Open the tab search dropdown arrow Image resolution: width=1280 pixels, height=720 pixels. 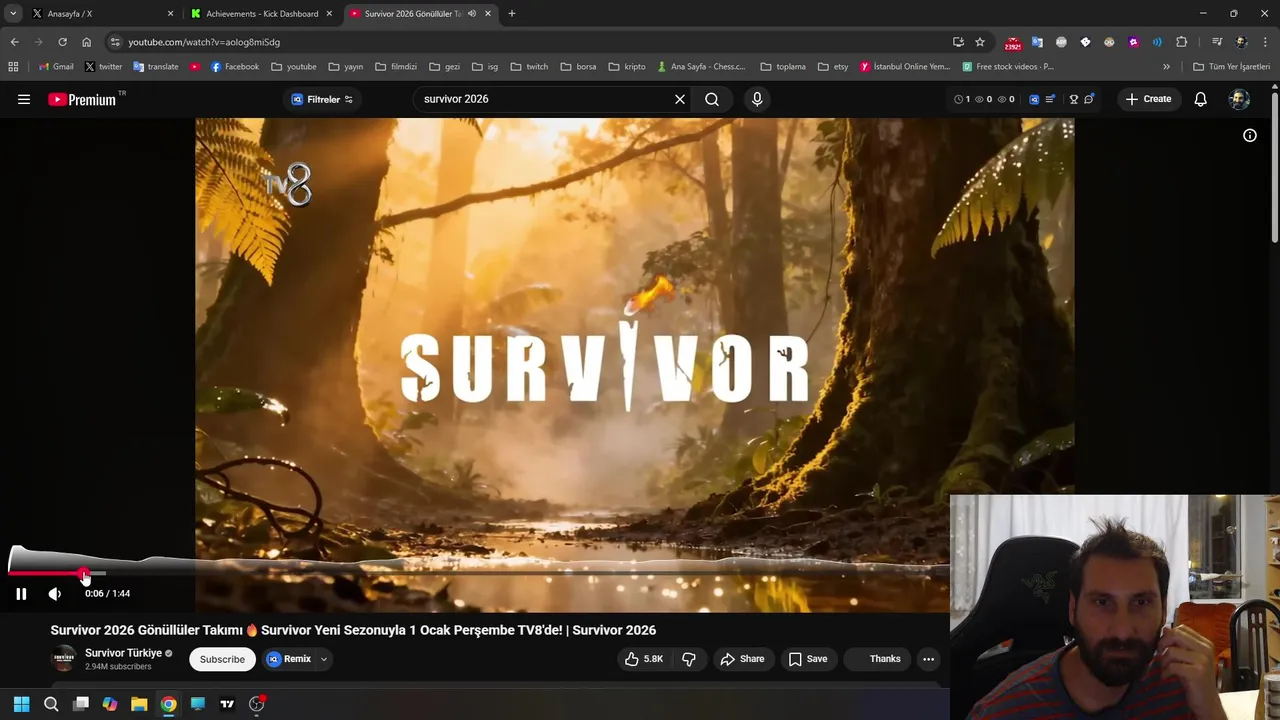[13, 14]
